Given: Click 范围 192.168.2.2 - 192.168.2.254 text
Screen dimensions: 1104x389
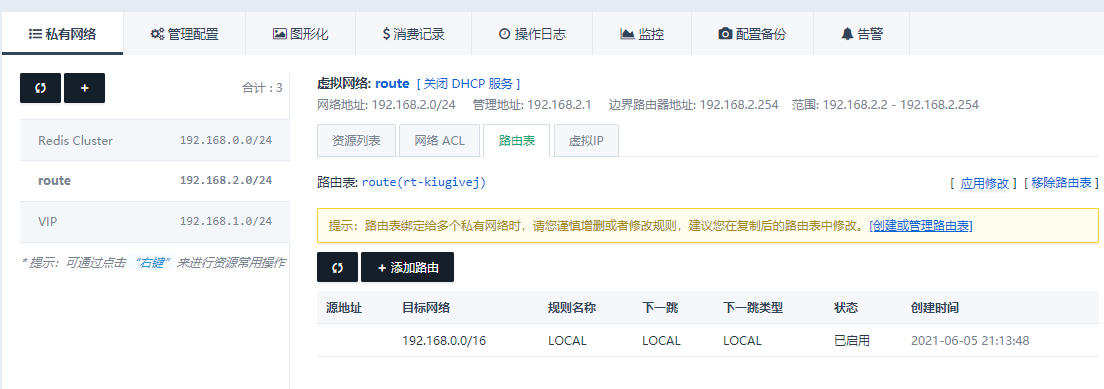Looking at the screenshot, I should (885, 105).
